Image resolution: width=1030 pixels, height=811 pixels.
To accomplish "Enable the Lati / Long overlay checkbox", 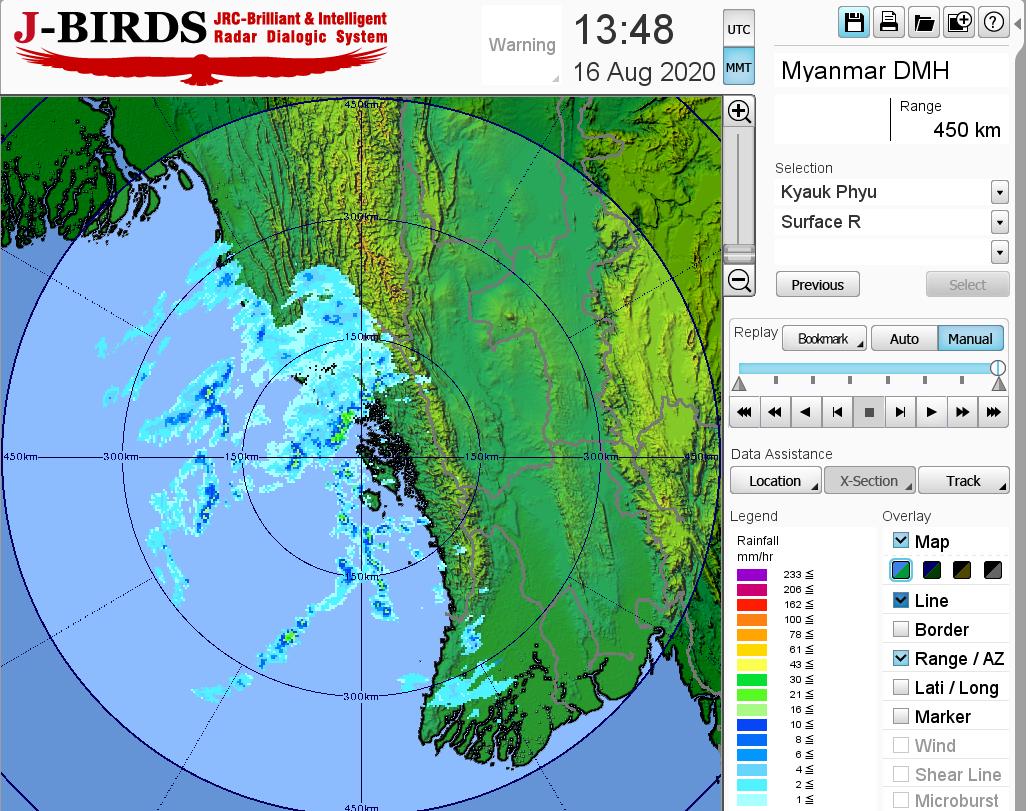I will [901, 687].
